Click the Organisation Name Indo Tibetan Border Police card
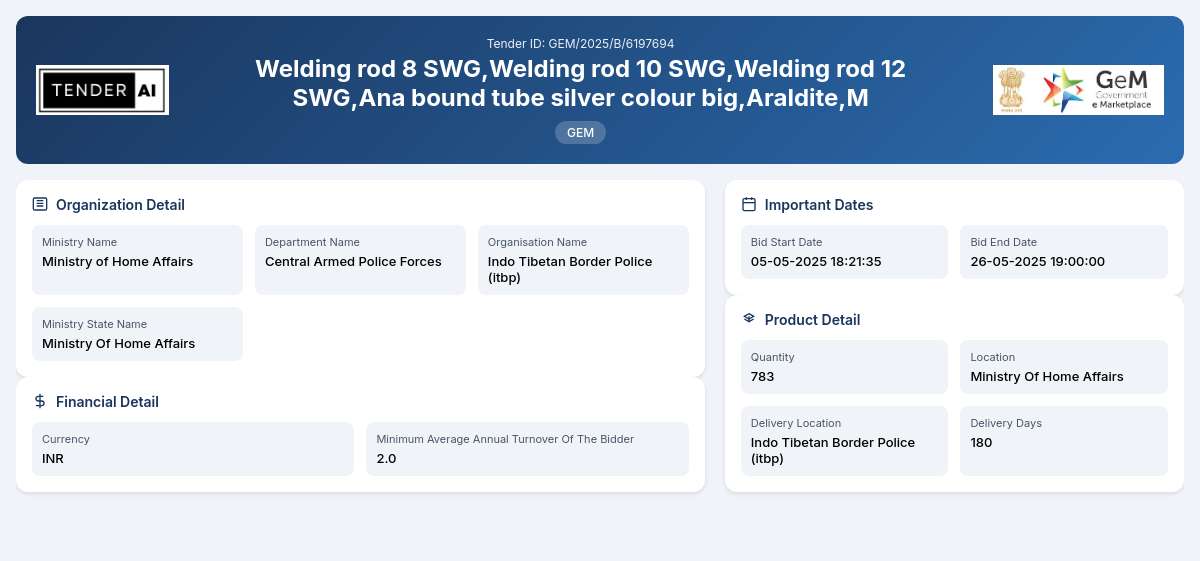The height and width of the screenshot is (561, 1200). pos(583,260)
